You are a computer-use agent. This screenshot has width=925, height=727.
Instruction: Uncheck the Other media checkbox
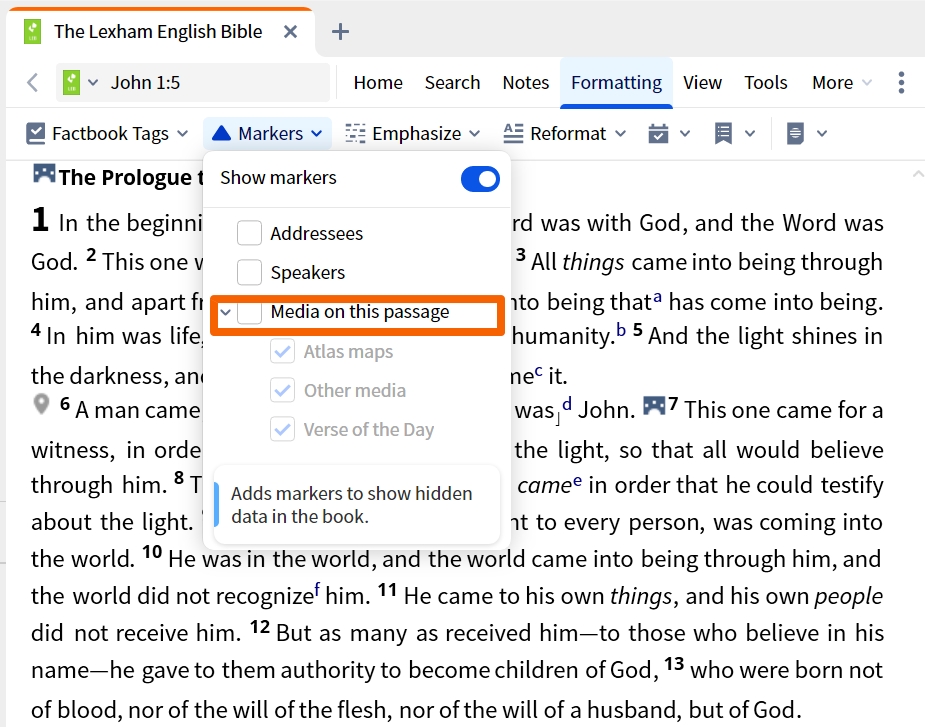[x=283, y=390]
